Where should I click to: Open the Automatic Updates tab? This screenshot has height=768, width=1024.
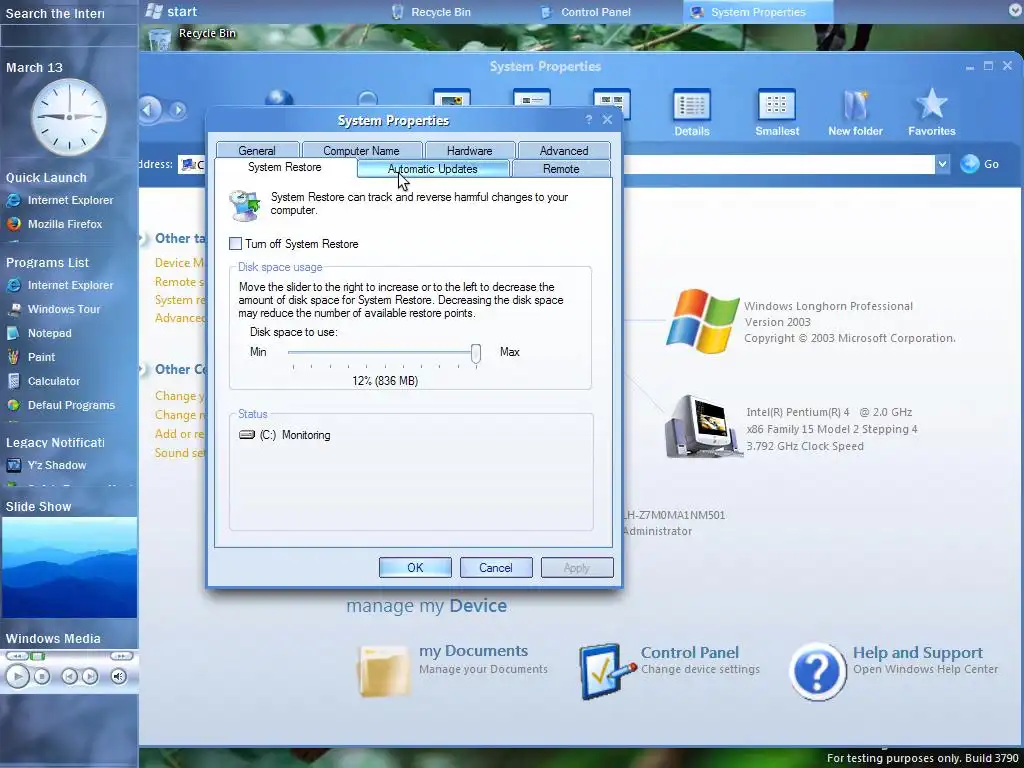[x=433, y=168]
